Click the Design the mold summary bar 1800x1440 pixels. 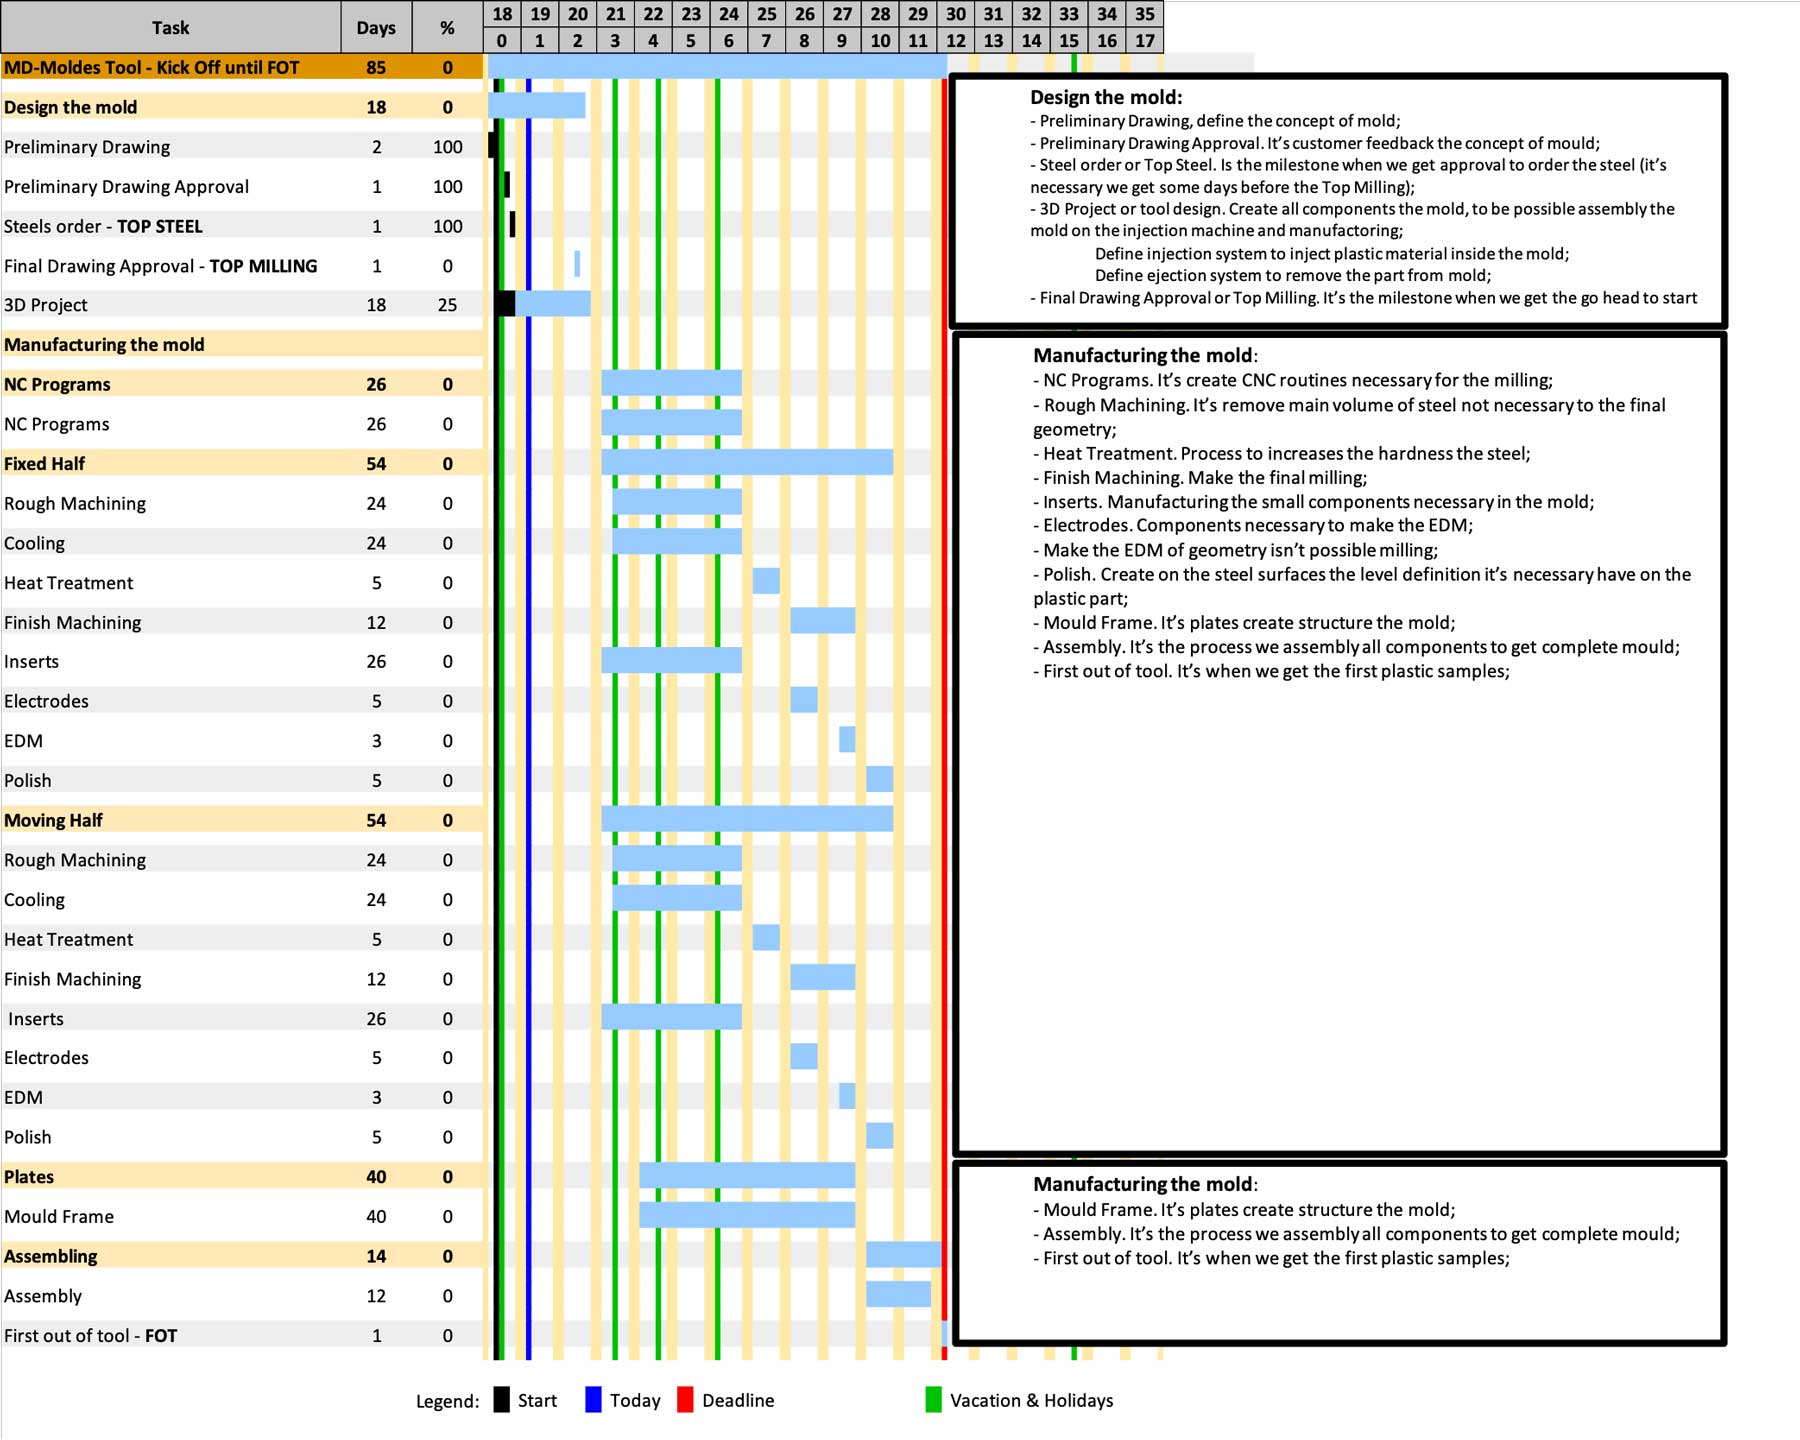click(537, 106)
